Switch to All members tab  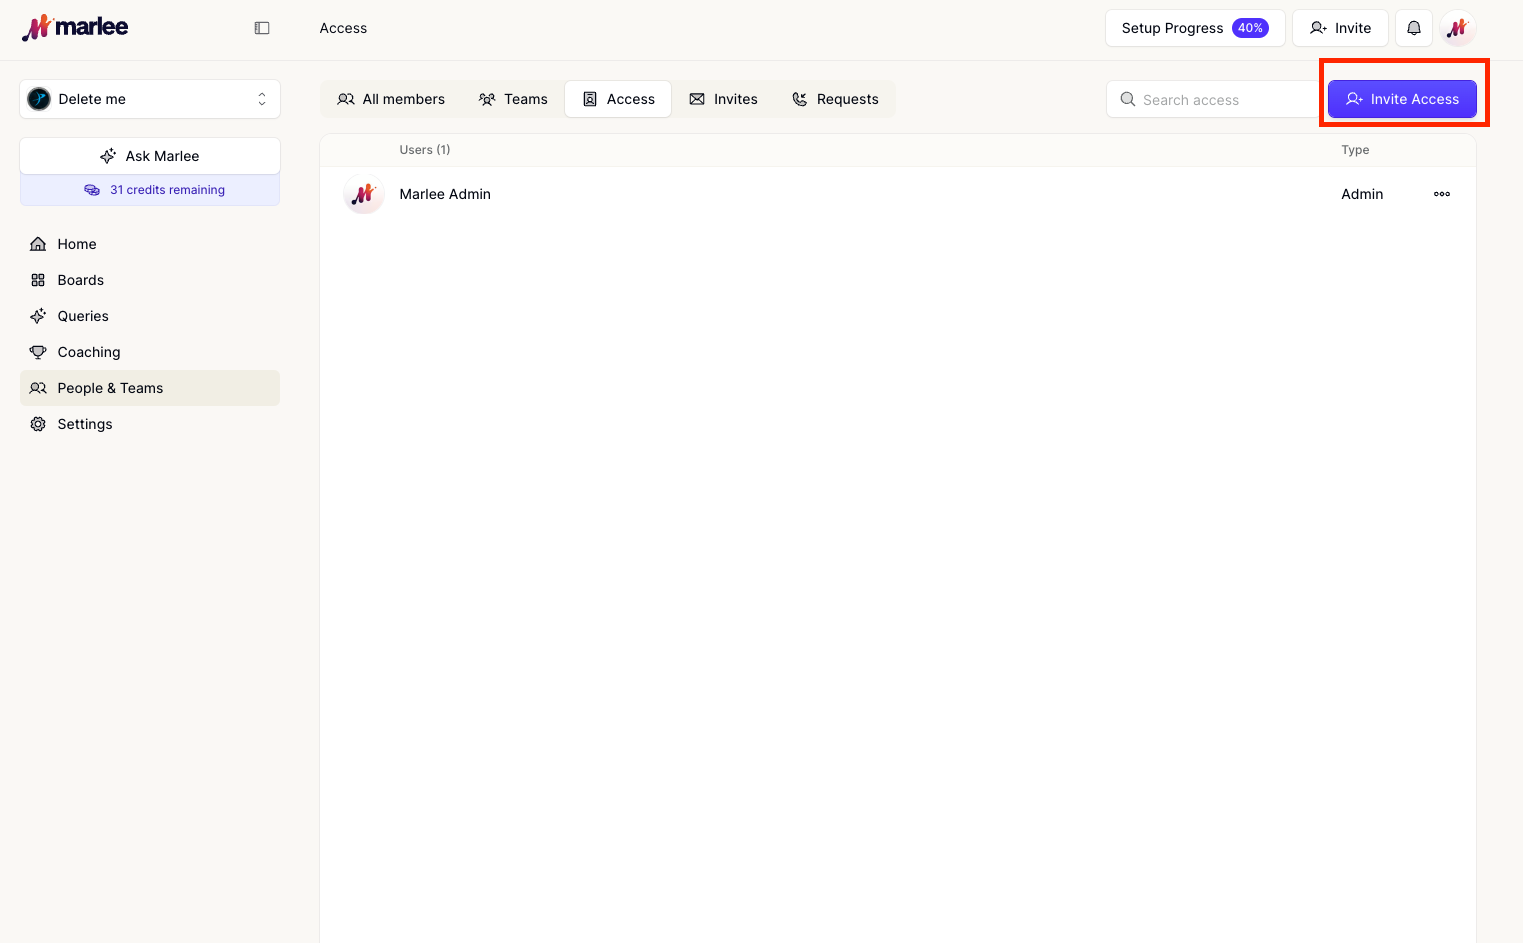(391, 99)
